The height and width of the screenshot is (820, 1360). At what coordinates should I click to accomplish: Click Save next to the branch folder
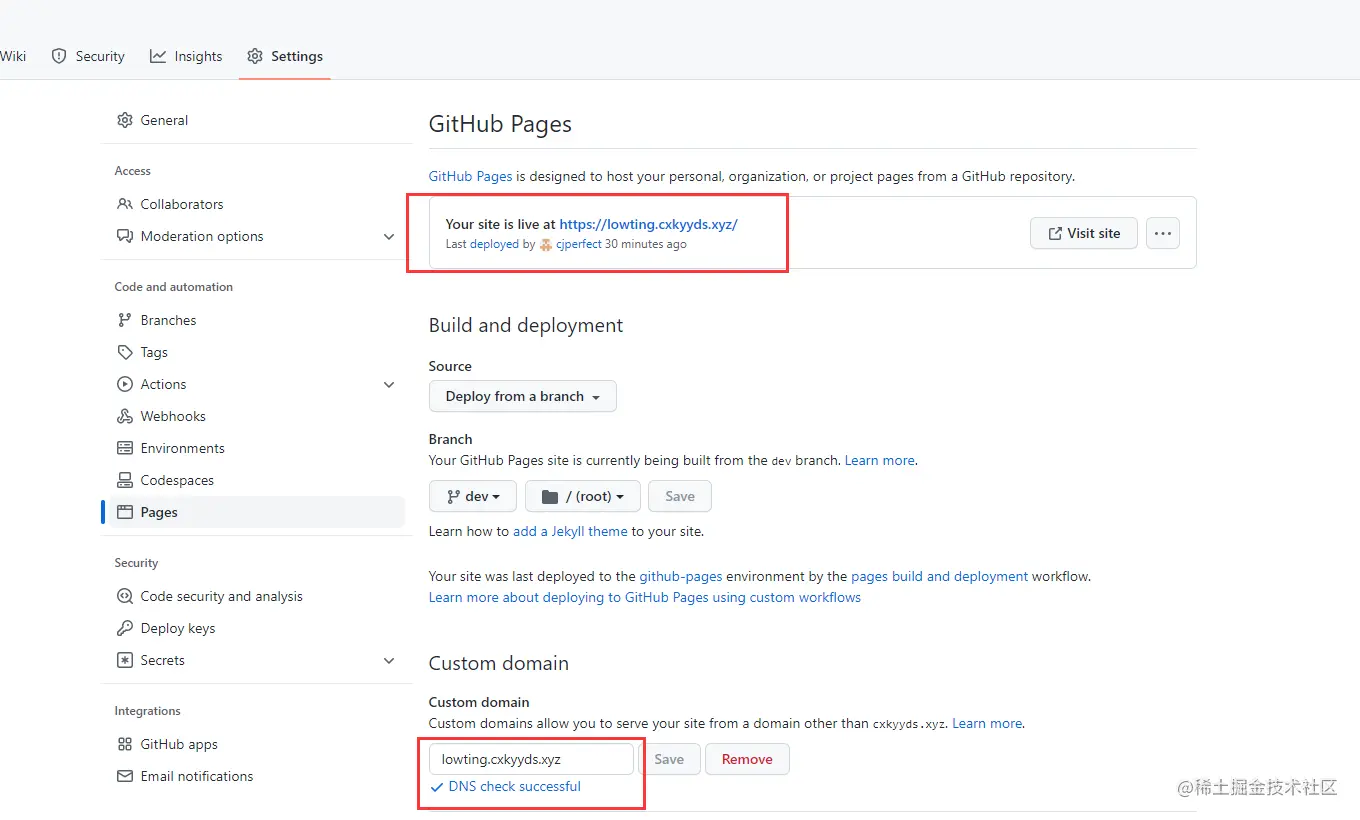pyautogui.click(x=680, y=496)
